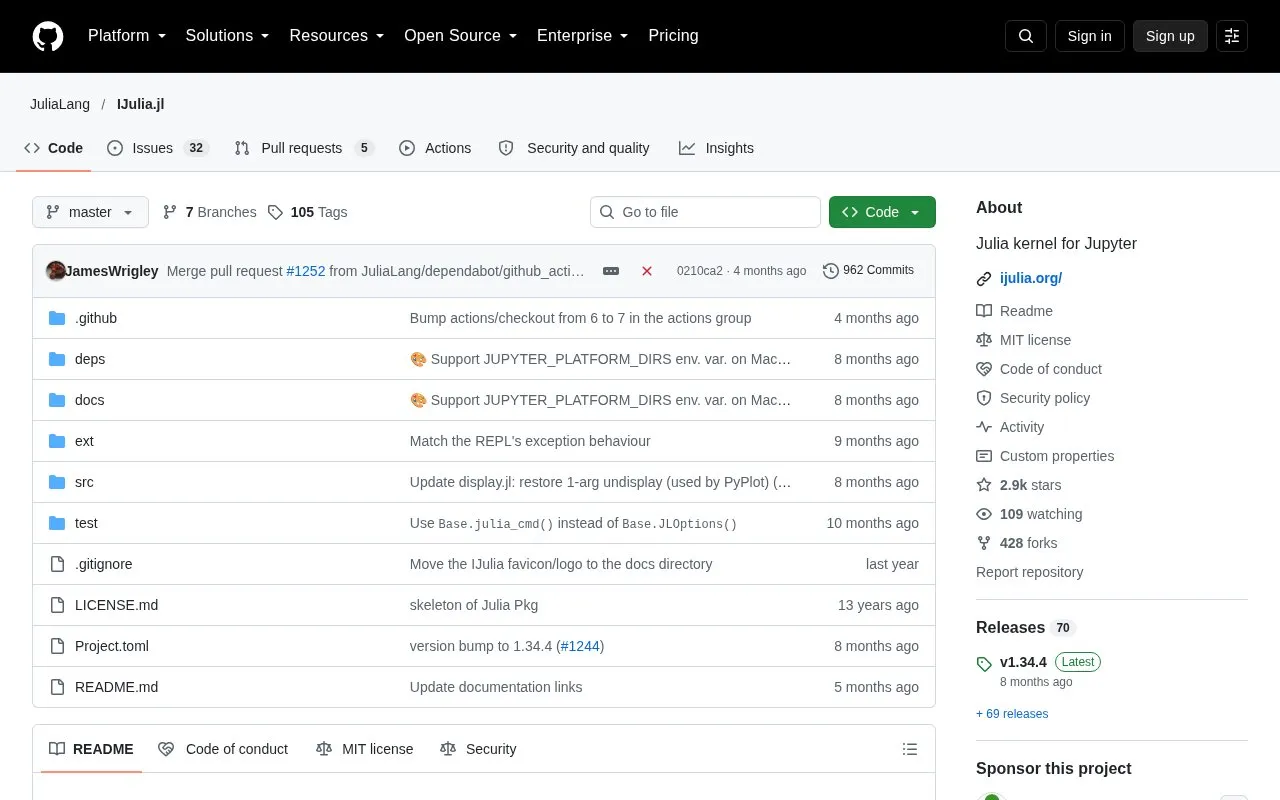Click the Sign up button
The image size is (1280, 800).
pos(1170,36)
